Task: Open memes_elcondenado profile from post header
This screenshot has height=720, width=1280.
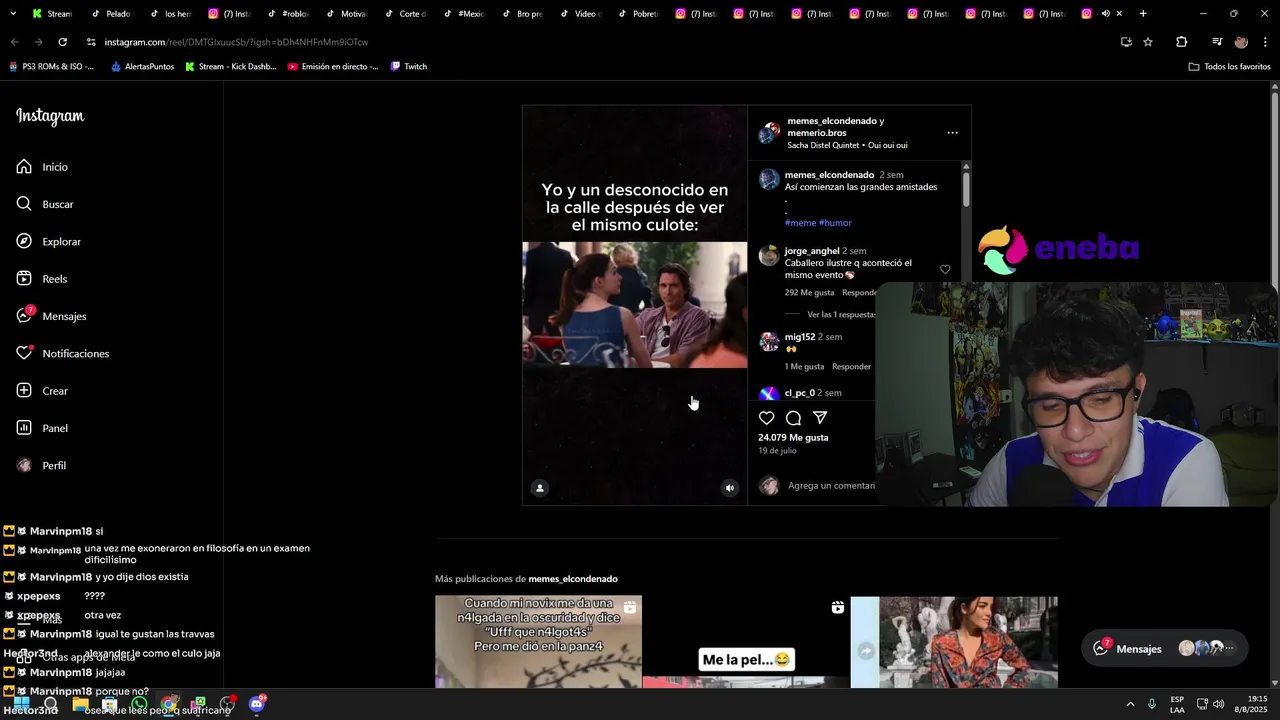Action: point(831,121)
